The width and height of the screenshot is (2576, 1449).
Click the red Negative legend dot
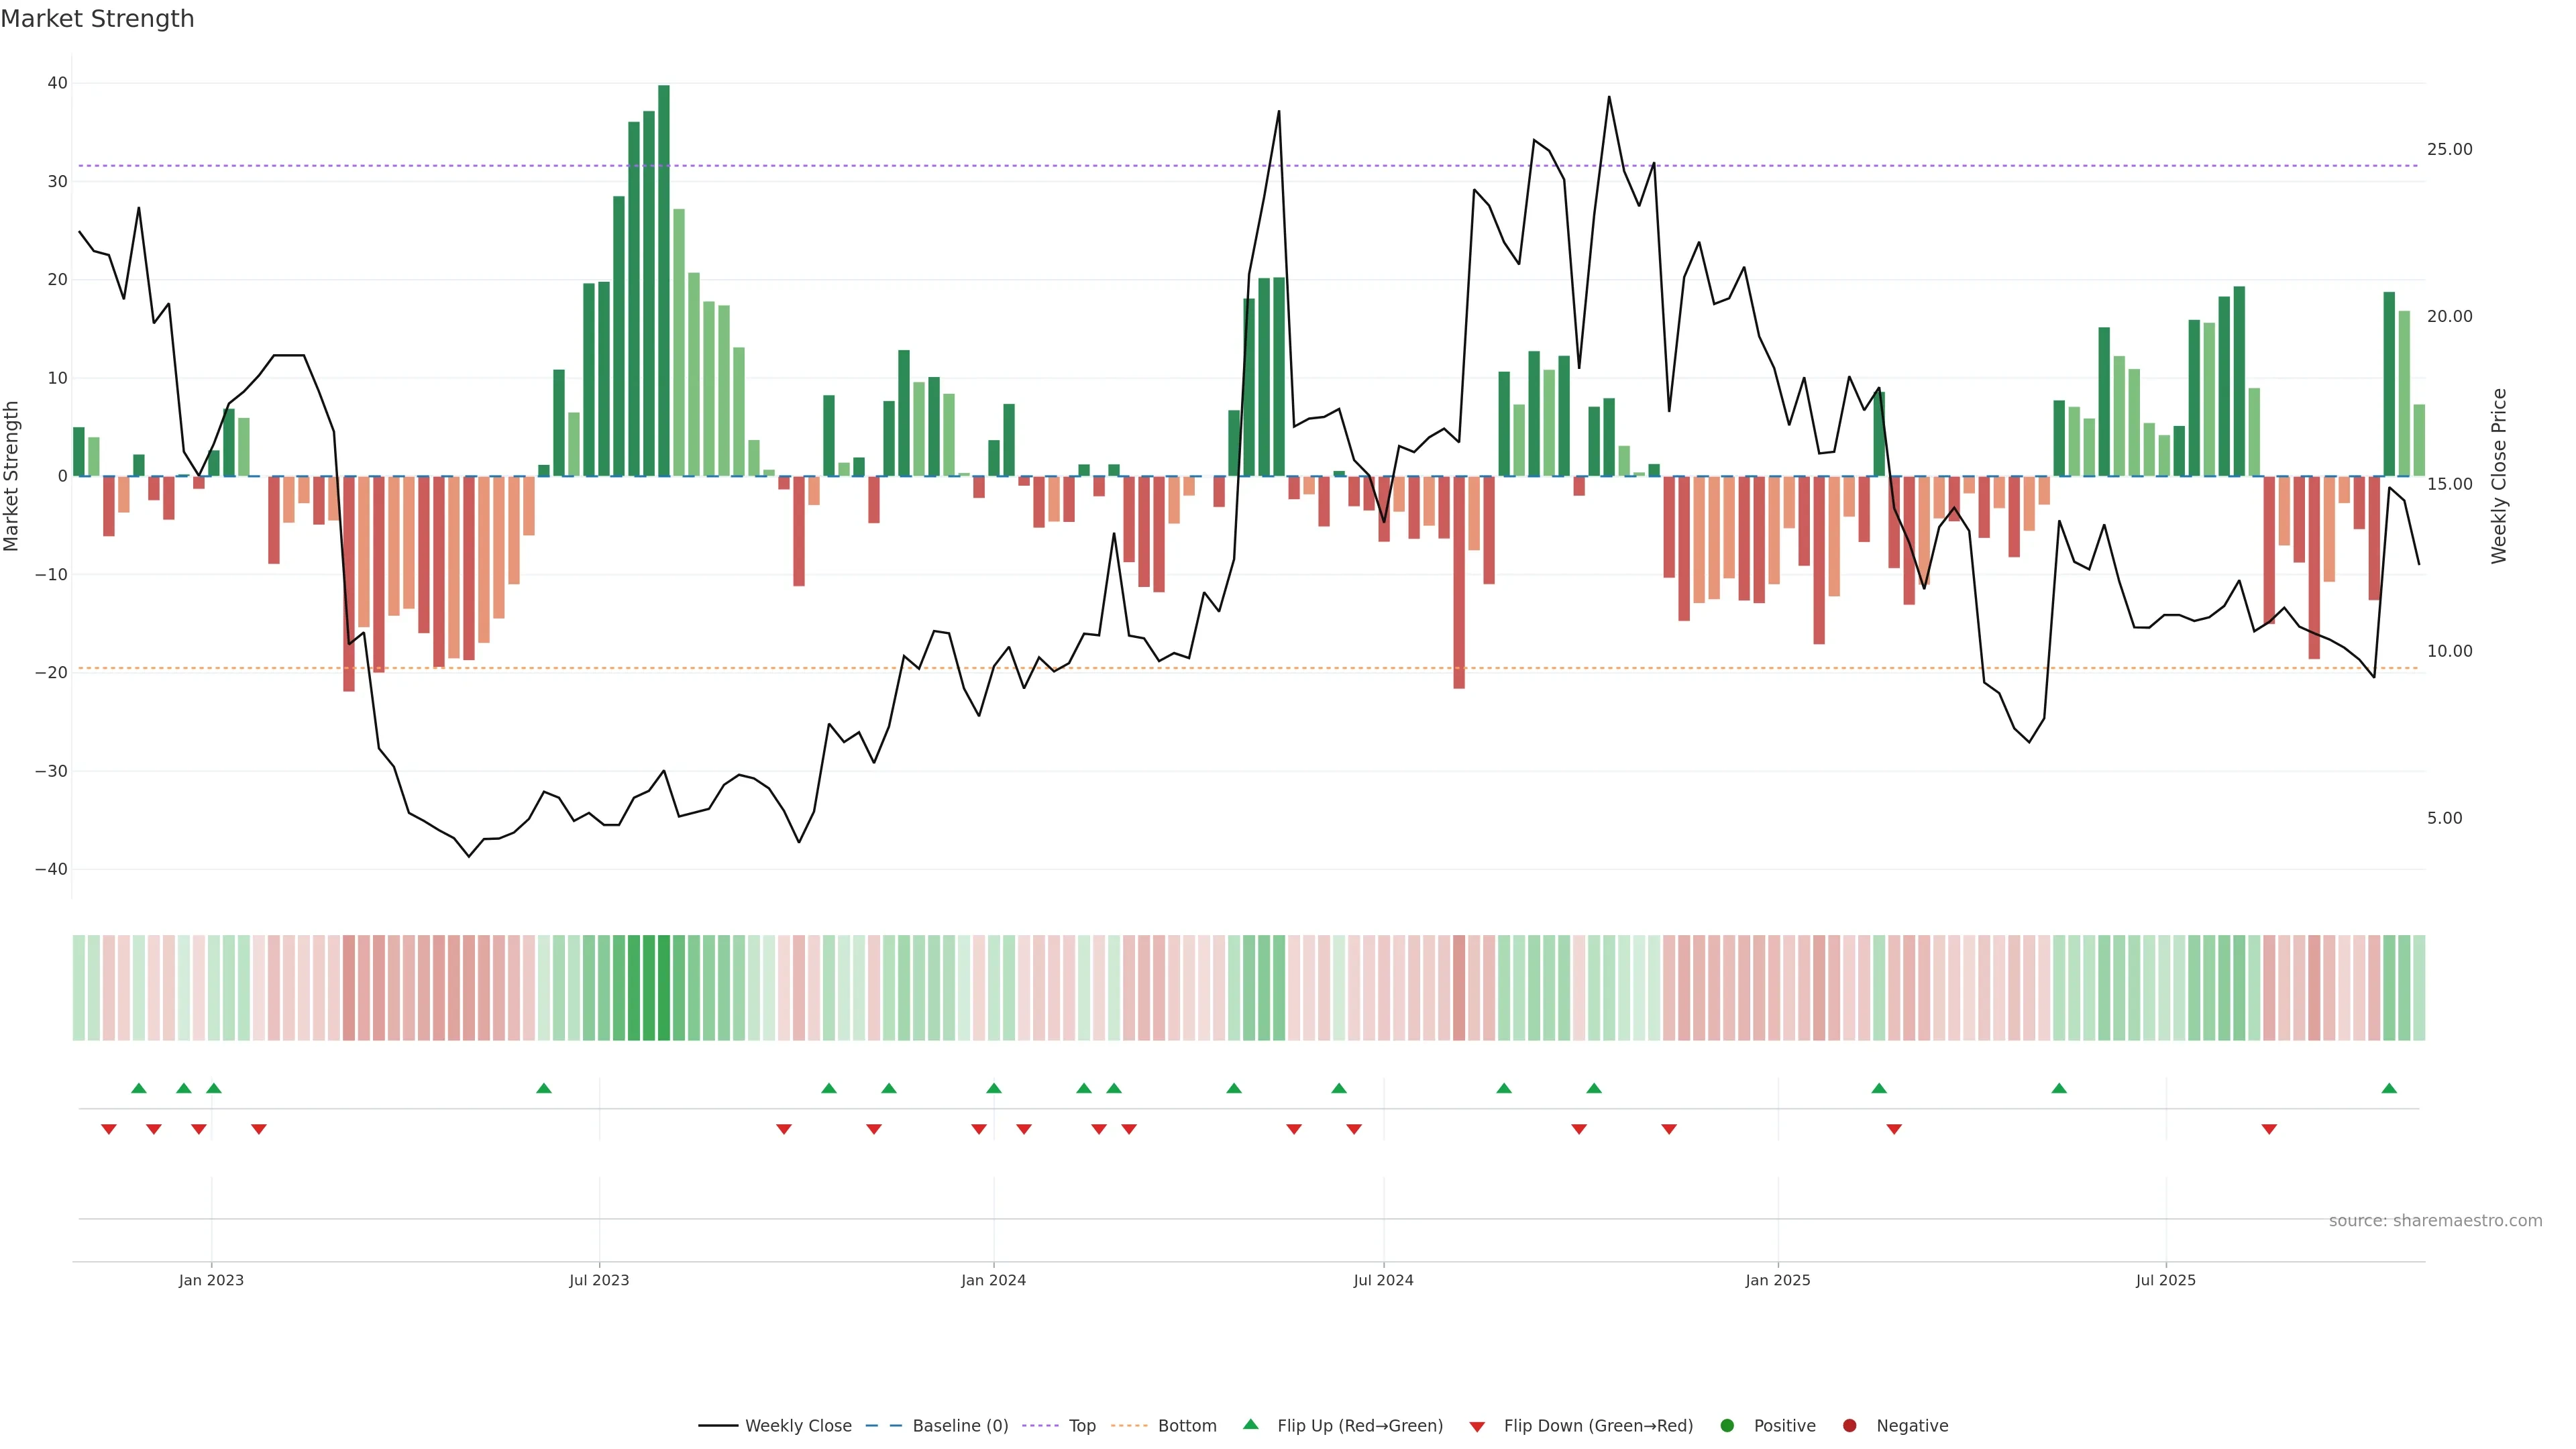(x=1849, y=1426)
